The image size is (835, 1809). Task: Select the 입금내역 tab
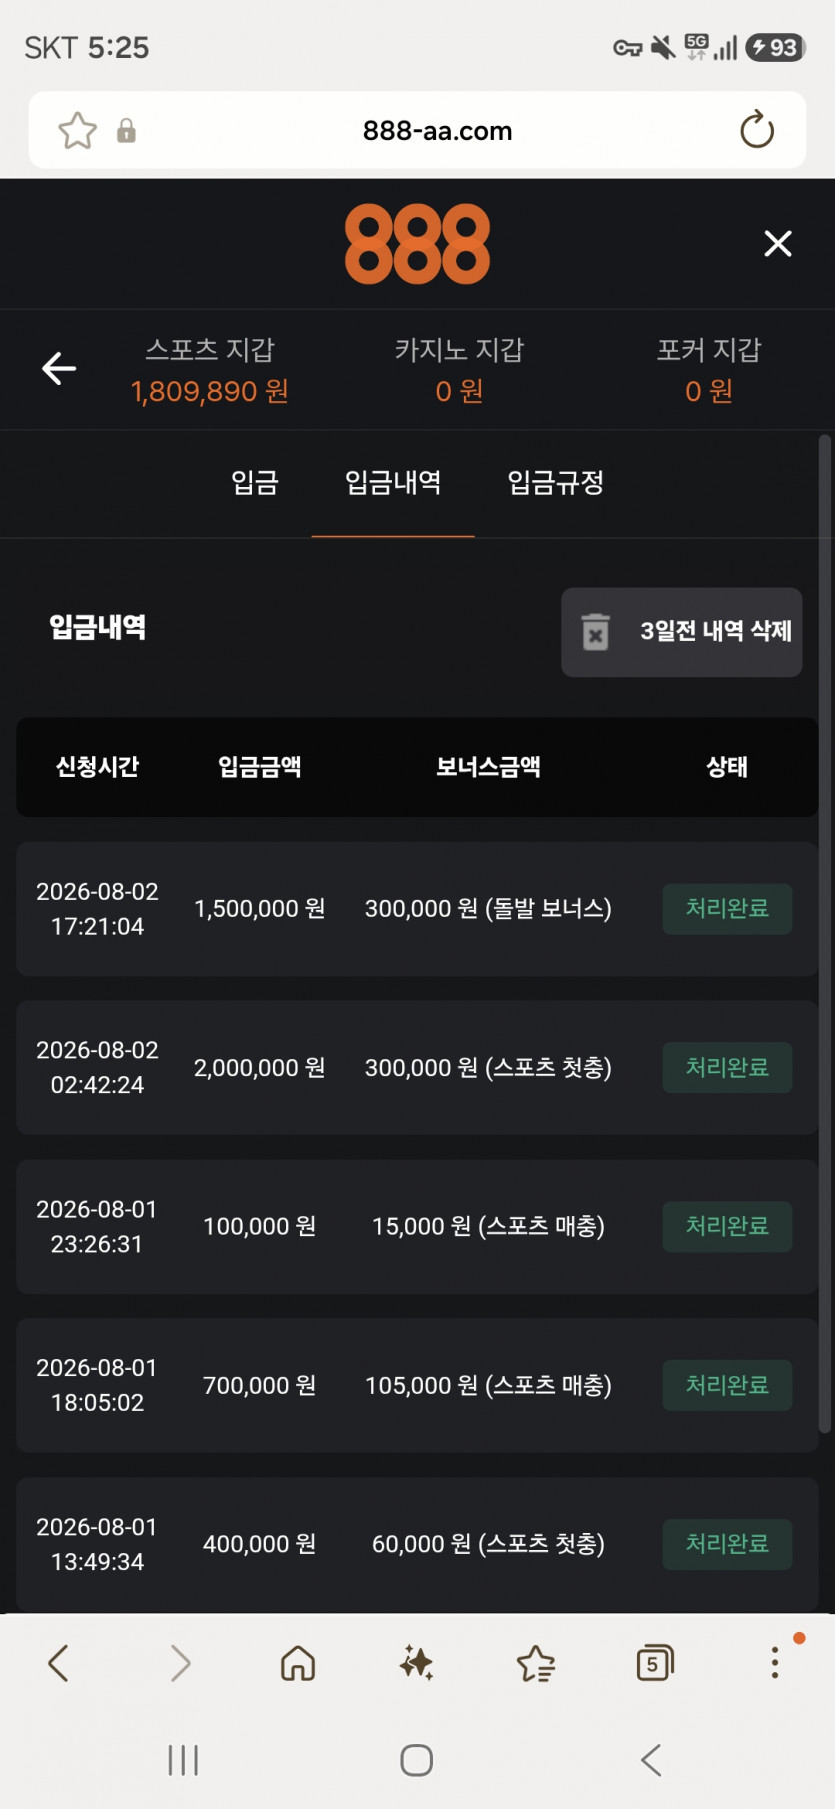click(x=393, y=483)
